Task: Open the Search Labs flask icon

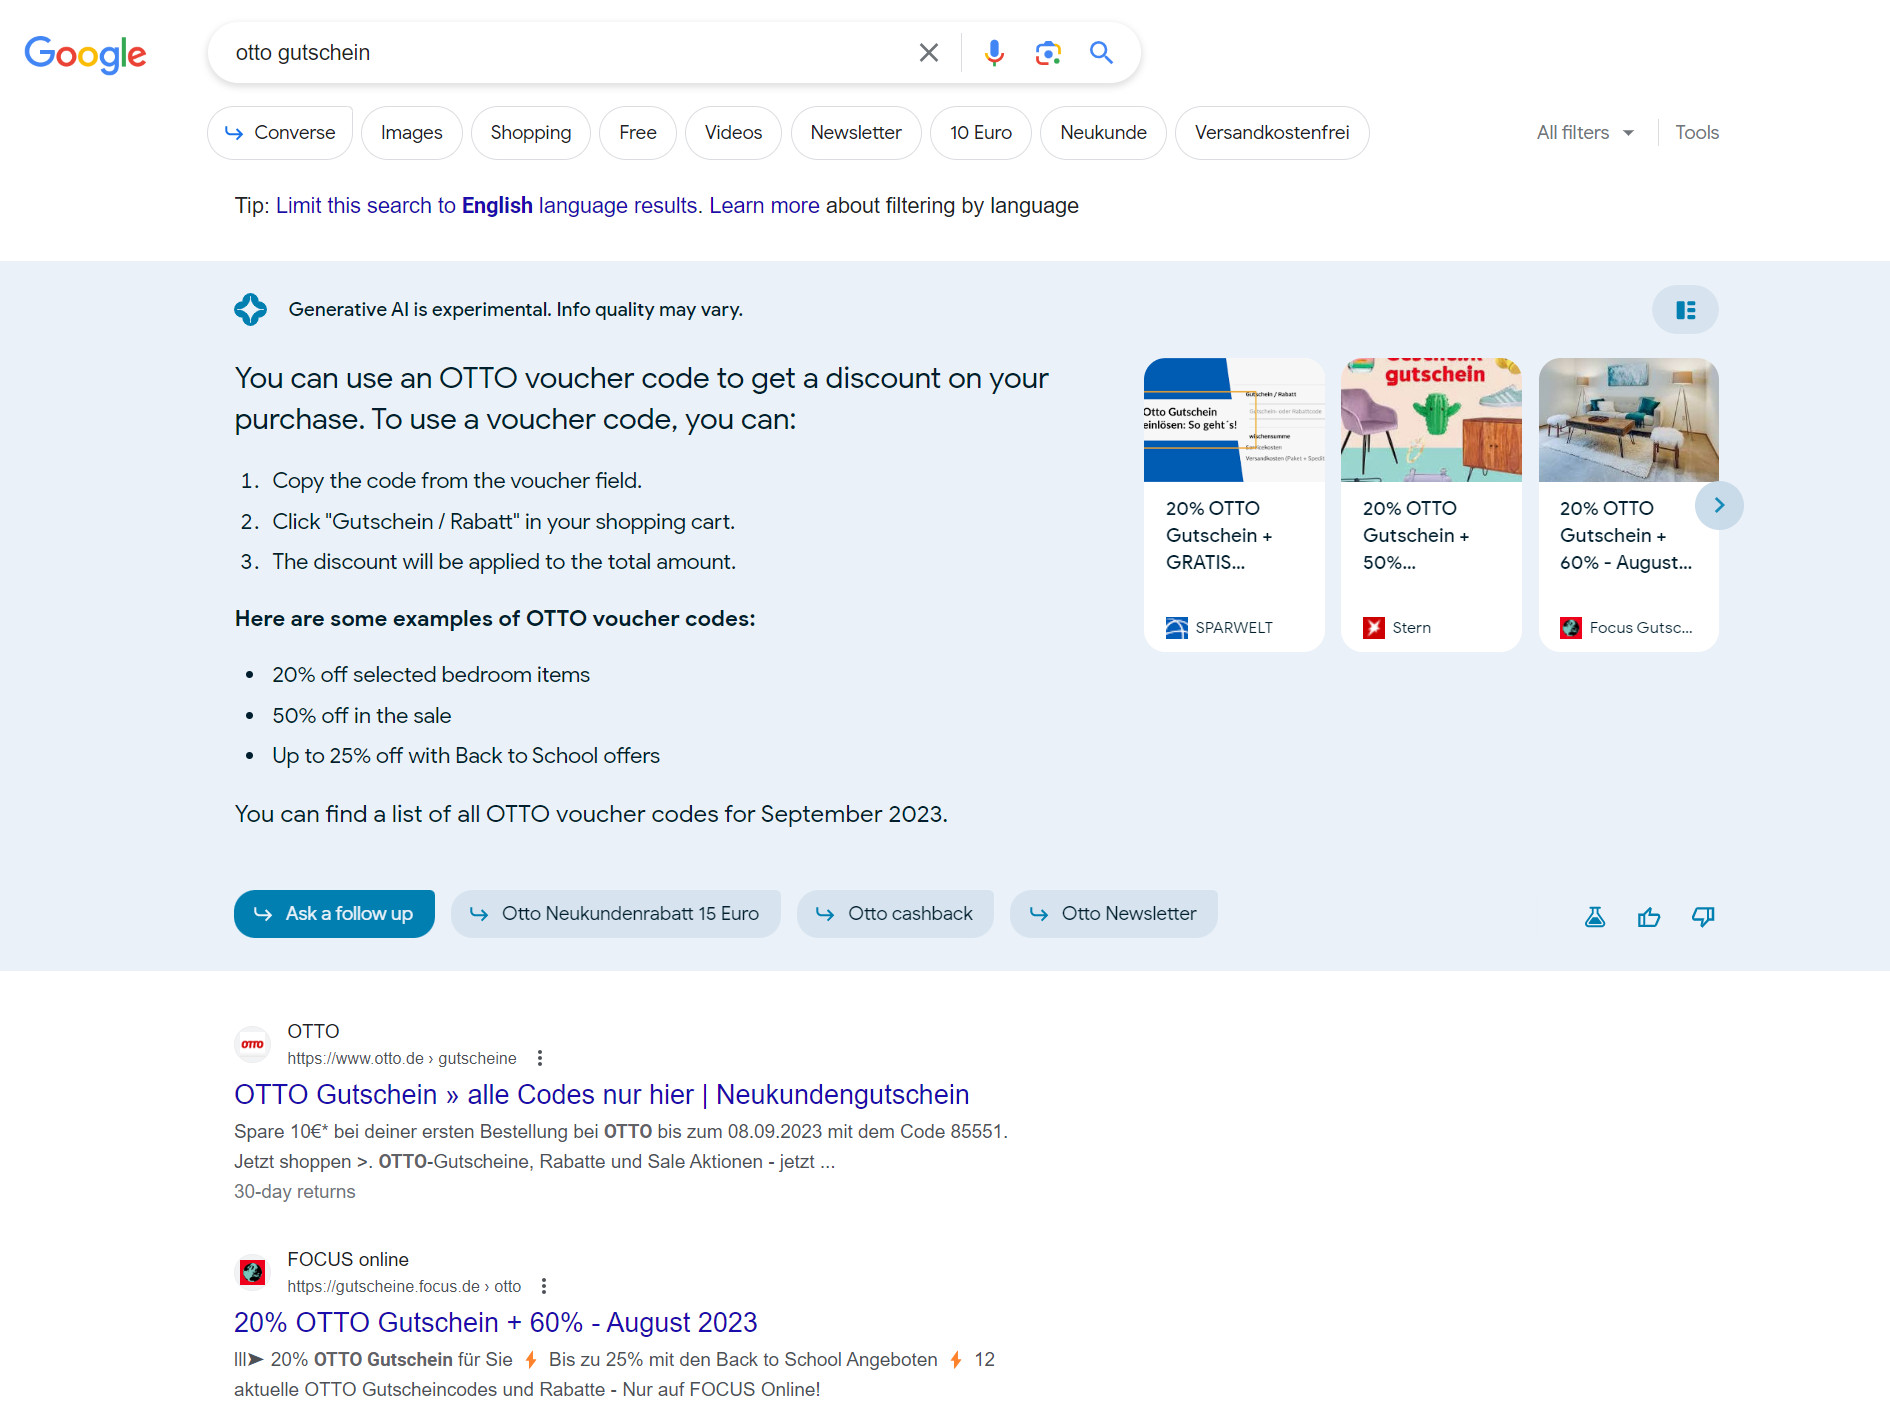Action: (x=1595, y=916)
